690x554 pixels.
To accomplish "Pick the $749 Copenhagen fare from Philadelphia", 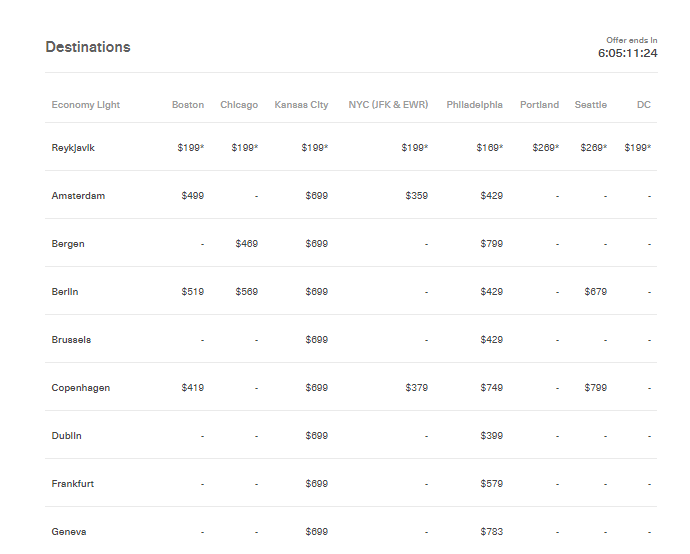I will (x=491, y=388).
